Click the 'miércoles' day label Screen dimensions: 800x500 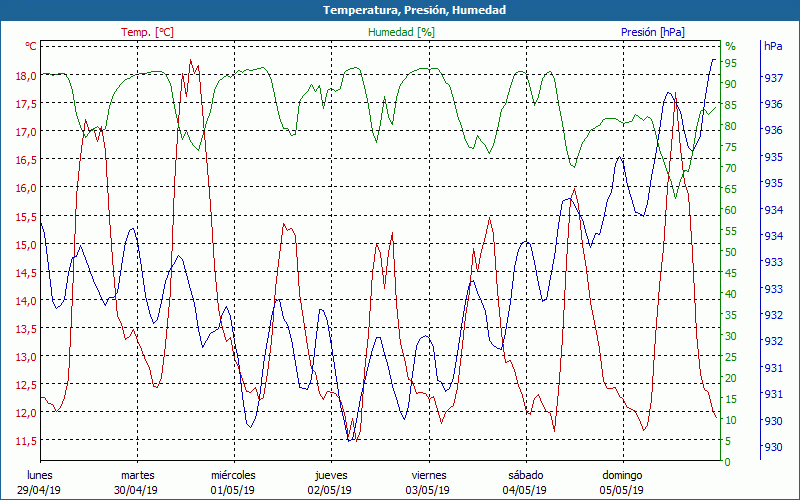click(x=233, y=476)
